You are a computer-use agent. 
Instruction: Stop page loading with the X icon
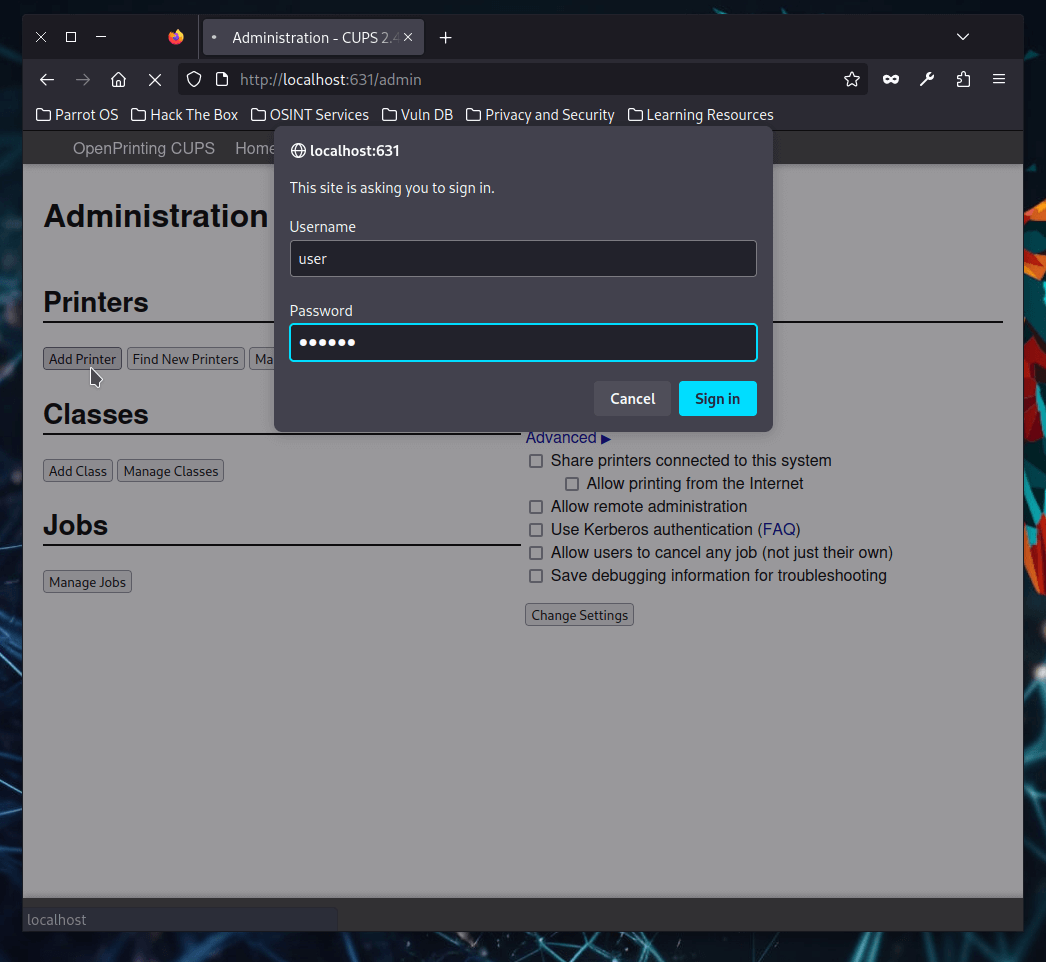(155, 79)
